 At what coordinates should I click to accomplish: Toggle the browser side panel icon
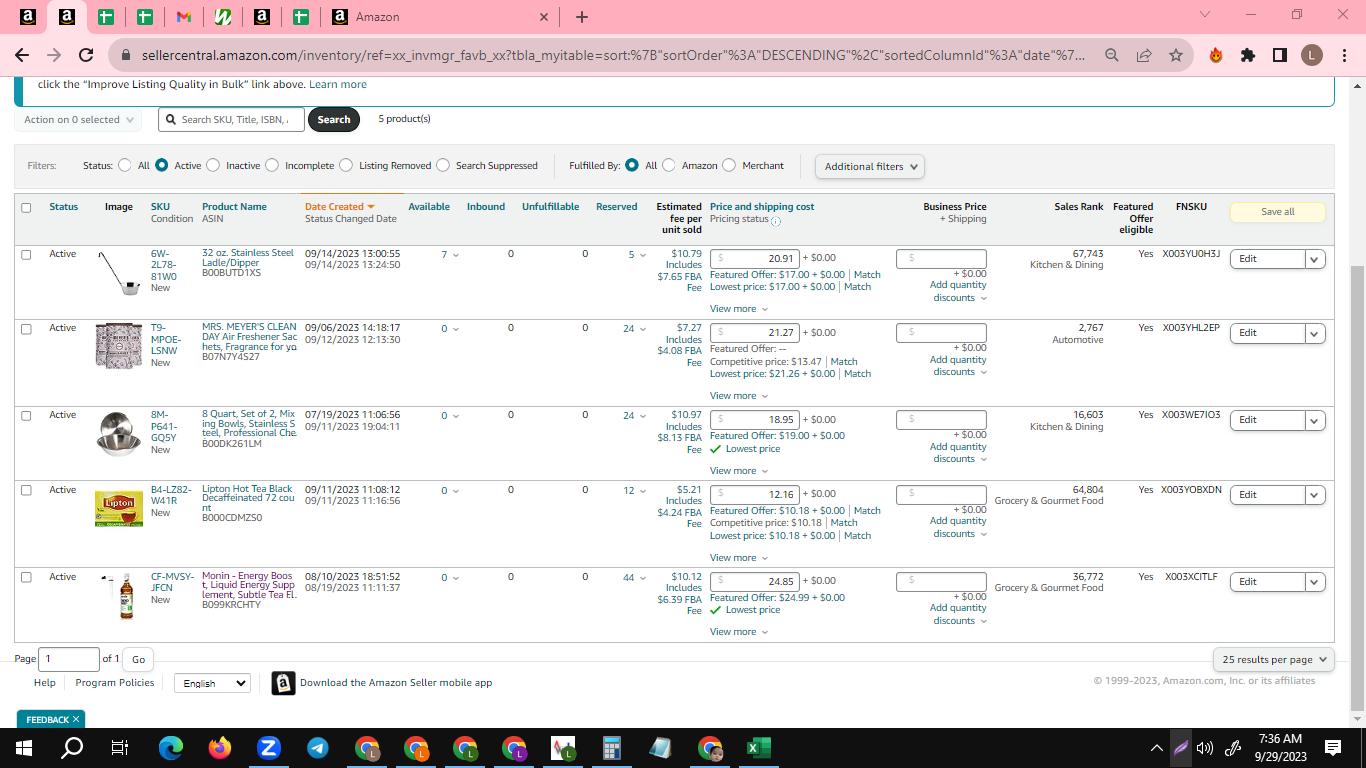coord(1280,56)
